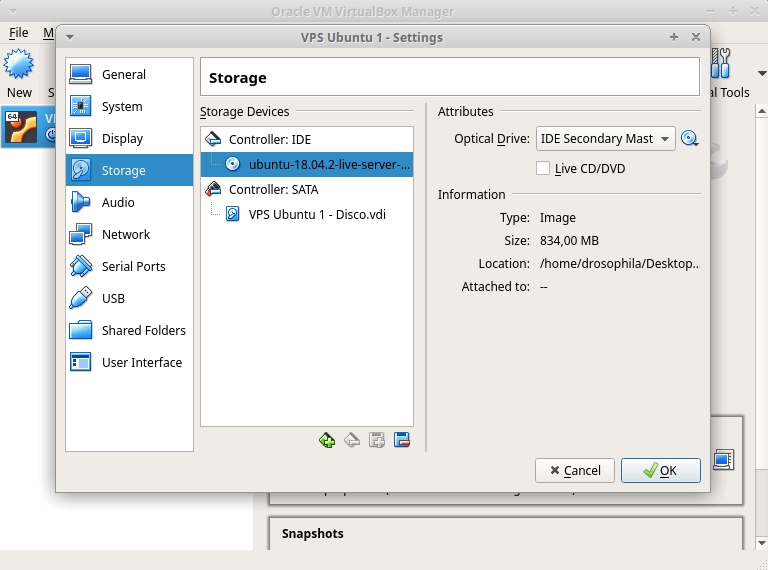
Task: Open the General settings category
Action: [x=123, y=75]
